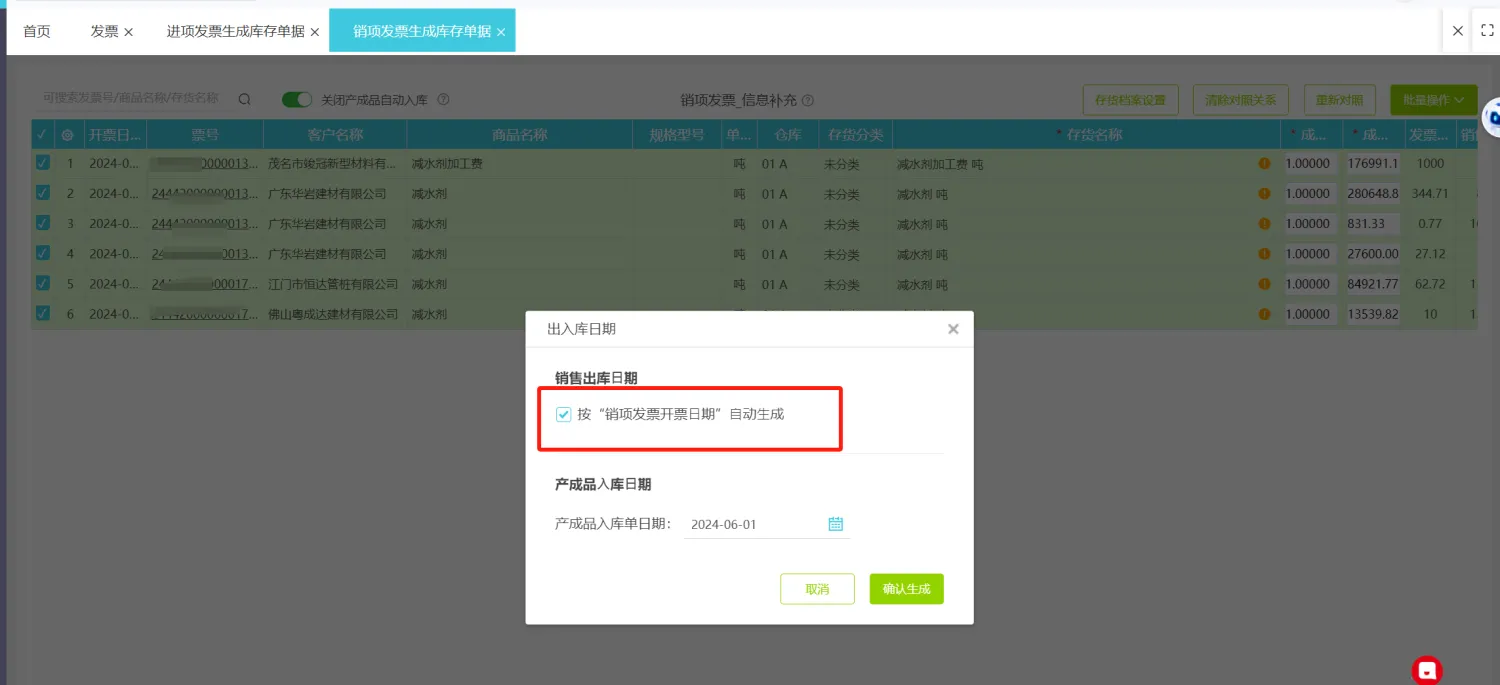This screenshot has height=685, width=1500.
Task: Toggle the 关闭产成品自动入库 switch
Action: point(297,100)
